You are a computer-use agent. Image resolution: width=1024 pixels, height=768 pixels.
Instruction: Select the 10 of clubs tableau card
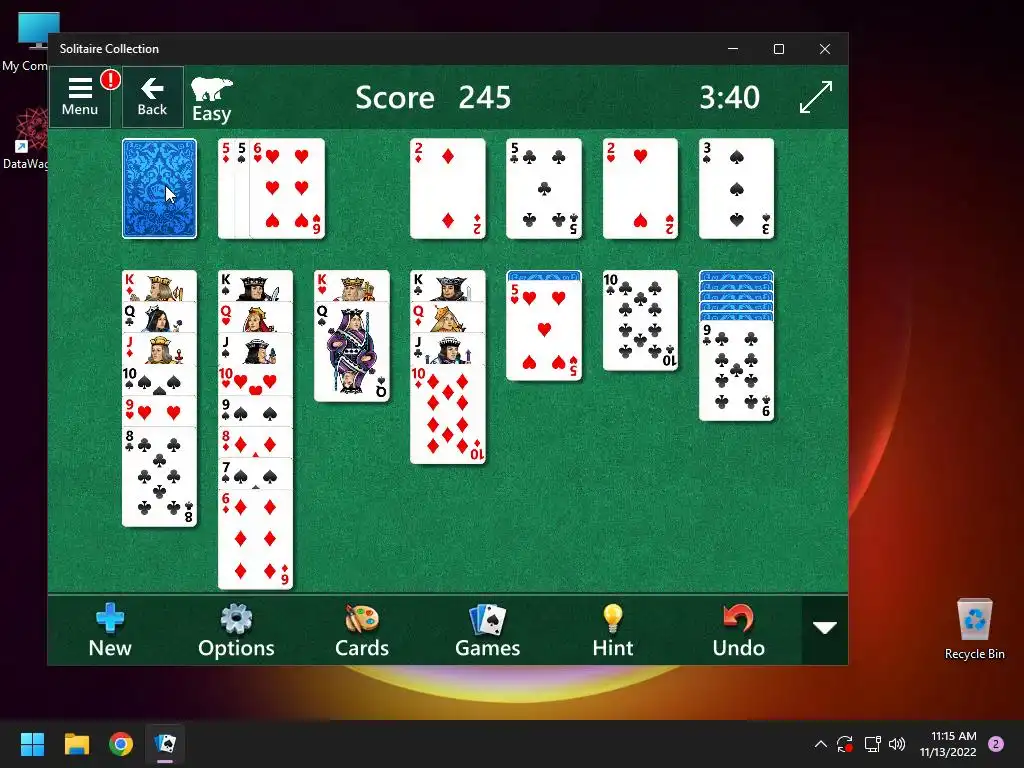[x=640, y=321]
